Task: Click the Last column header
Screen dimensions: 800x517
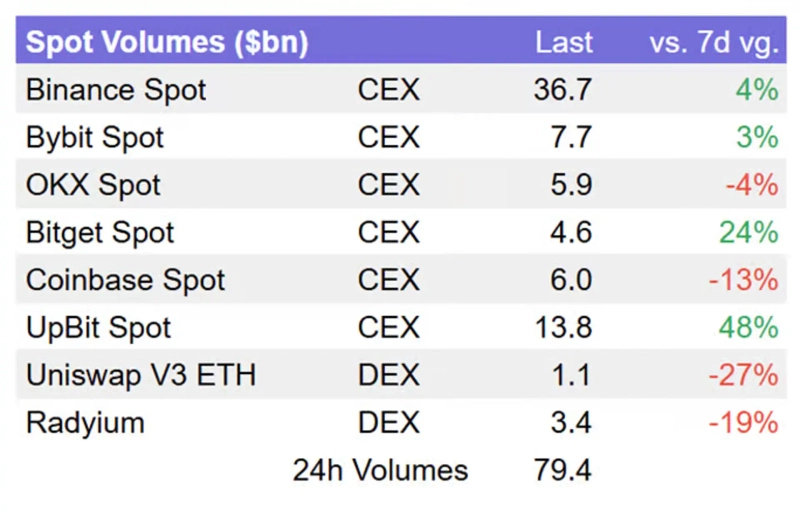Action: point(564,43)
